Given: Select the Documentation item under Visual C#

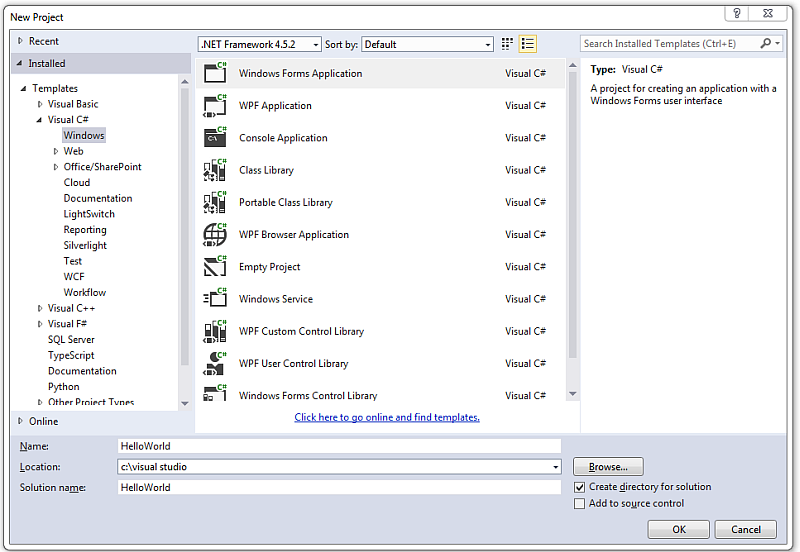Looking at the screenshot, I should [97, 198].
